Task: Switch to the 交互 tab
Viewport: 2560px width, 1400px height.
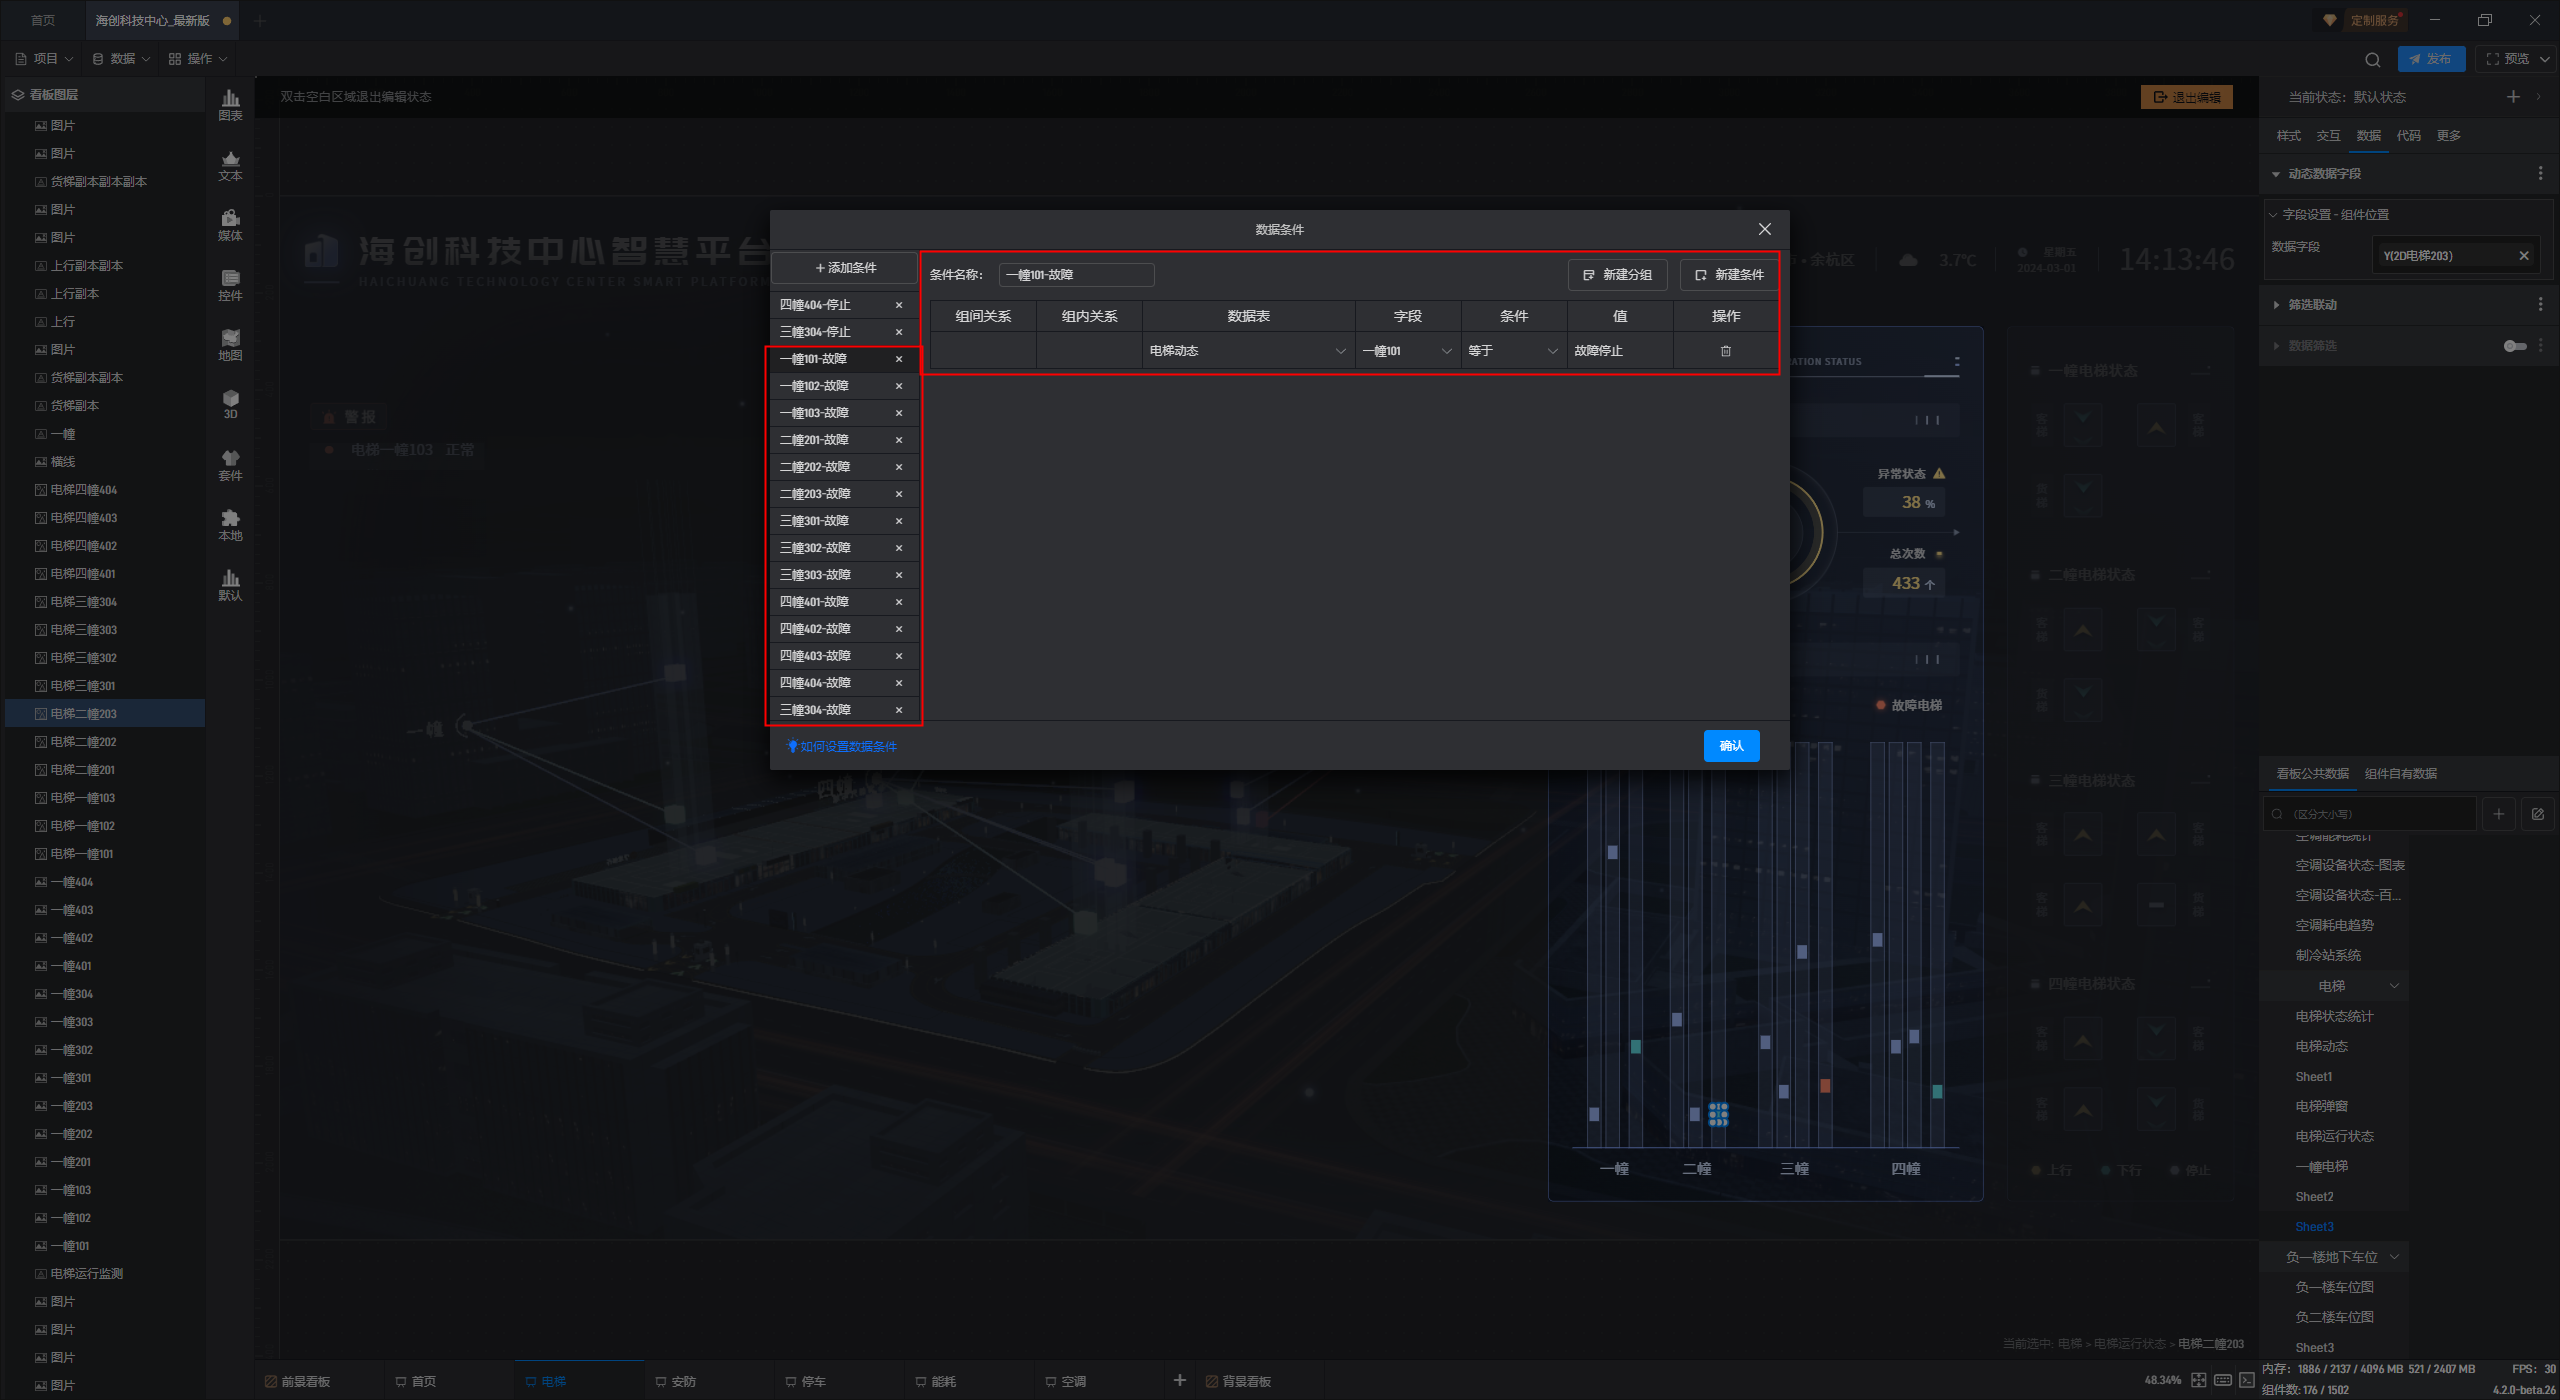Action: (2328, 136)
